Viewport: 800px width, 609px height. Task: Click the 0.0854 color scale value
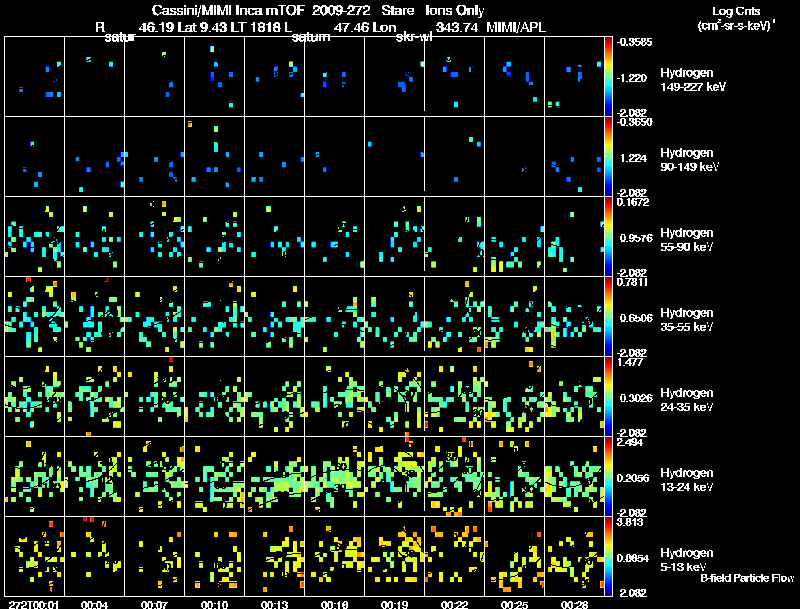(x=633, y=558)
